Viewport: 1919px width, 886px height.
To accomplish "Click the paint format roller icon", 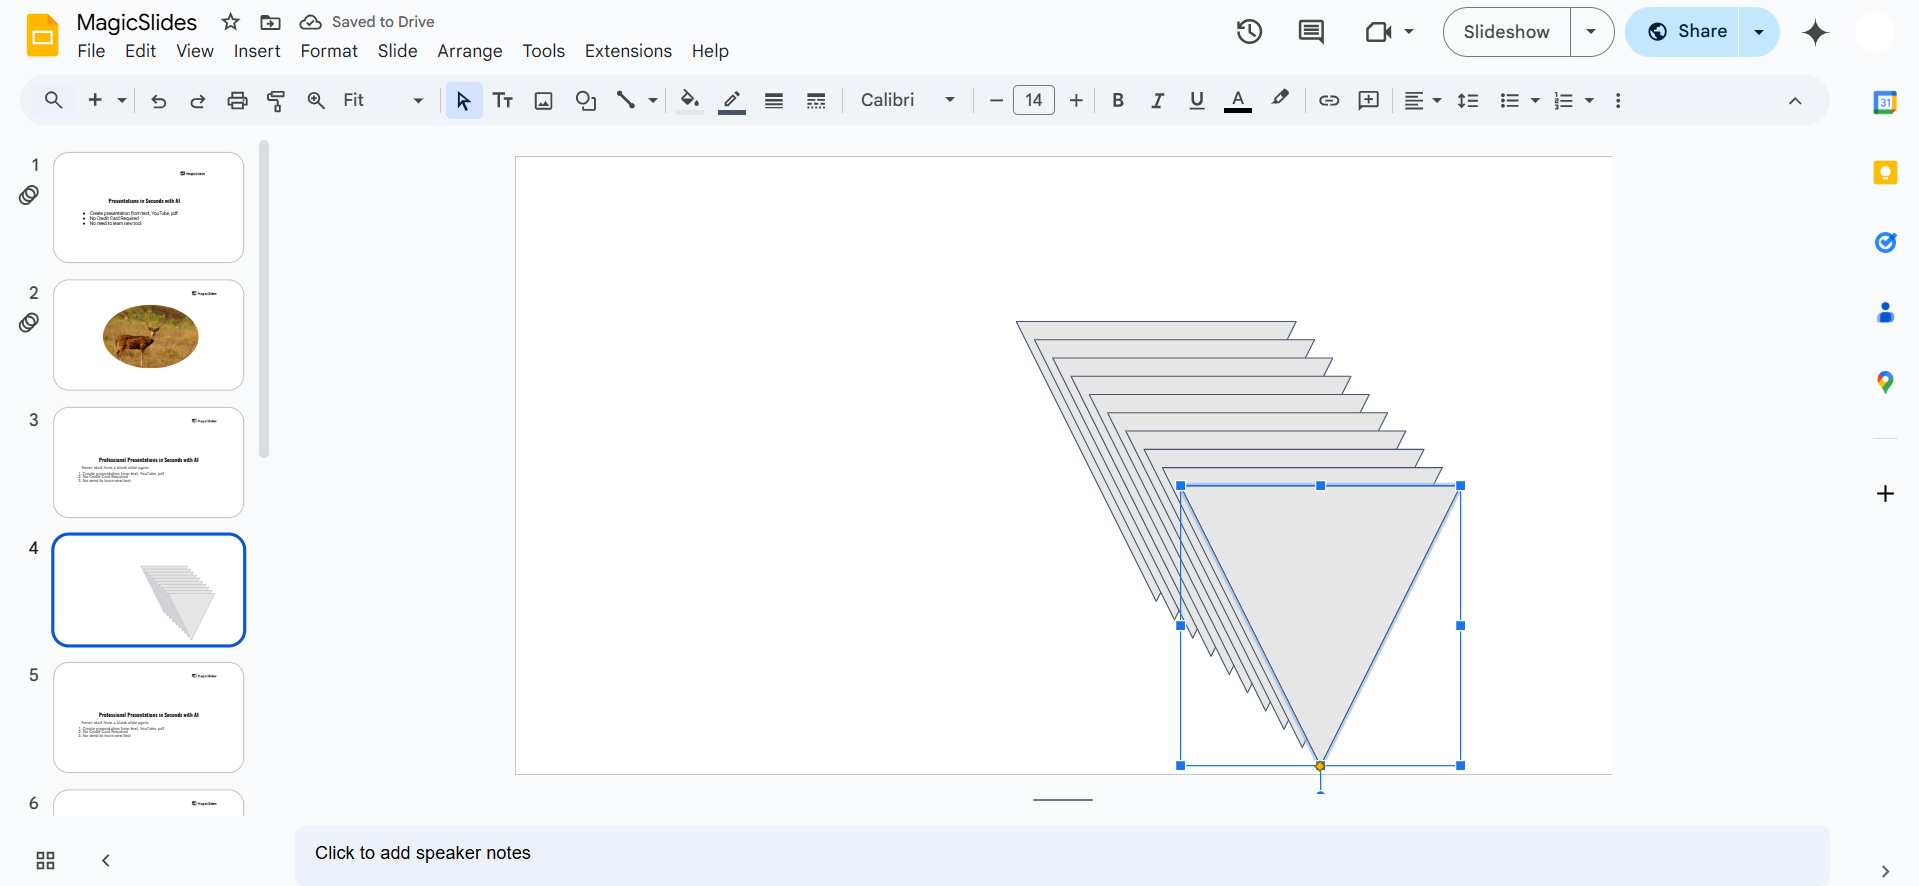I will point(276,100).
